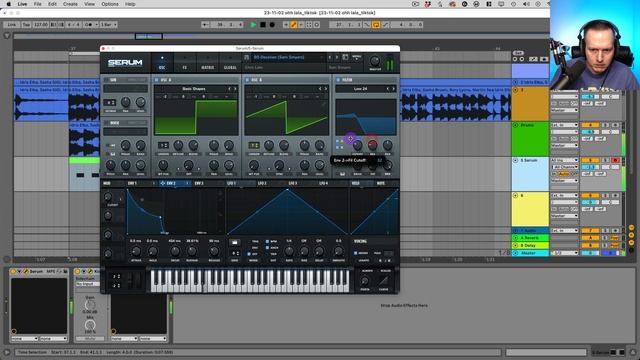Toggle the SUB oscillator enable switch

[x=107, y=80]
